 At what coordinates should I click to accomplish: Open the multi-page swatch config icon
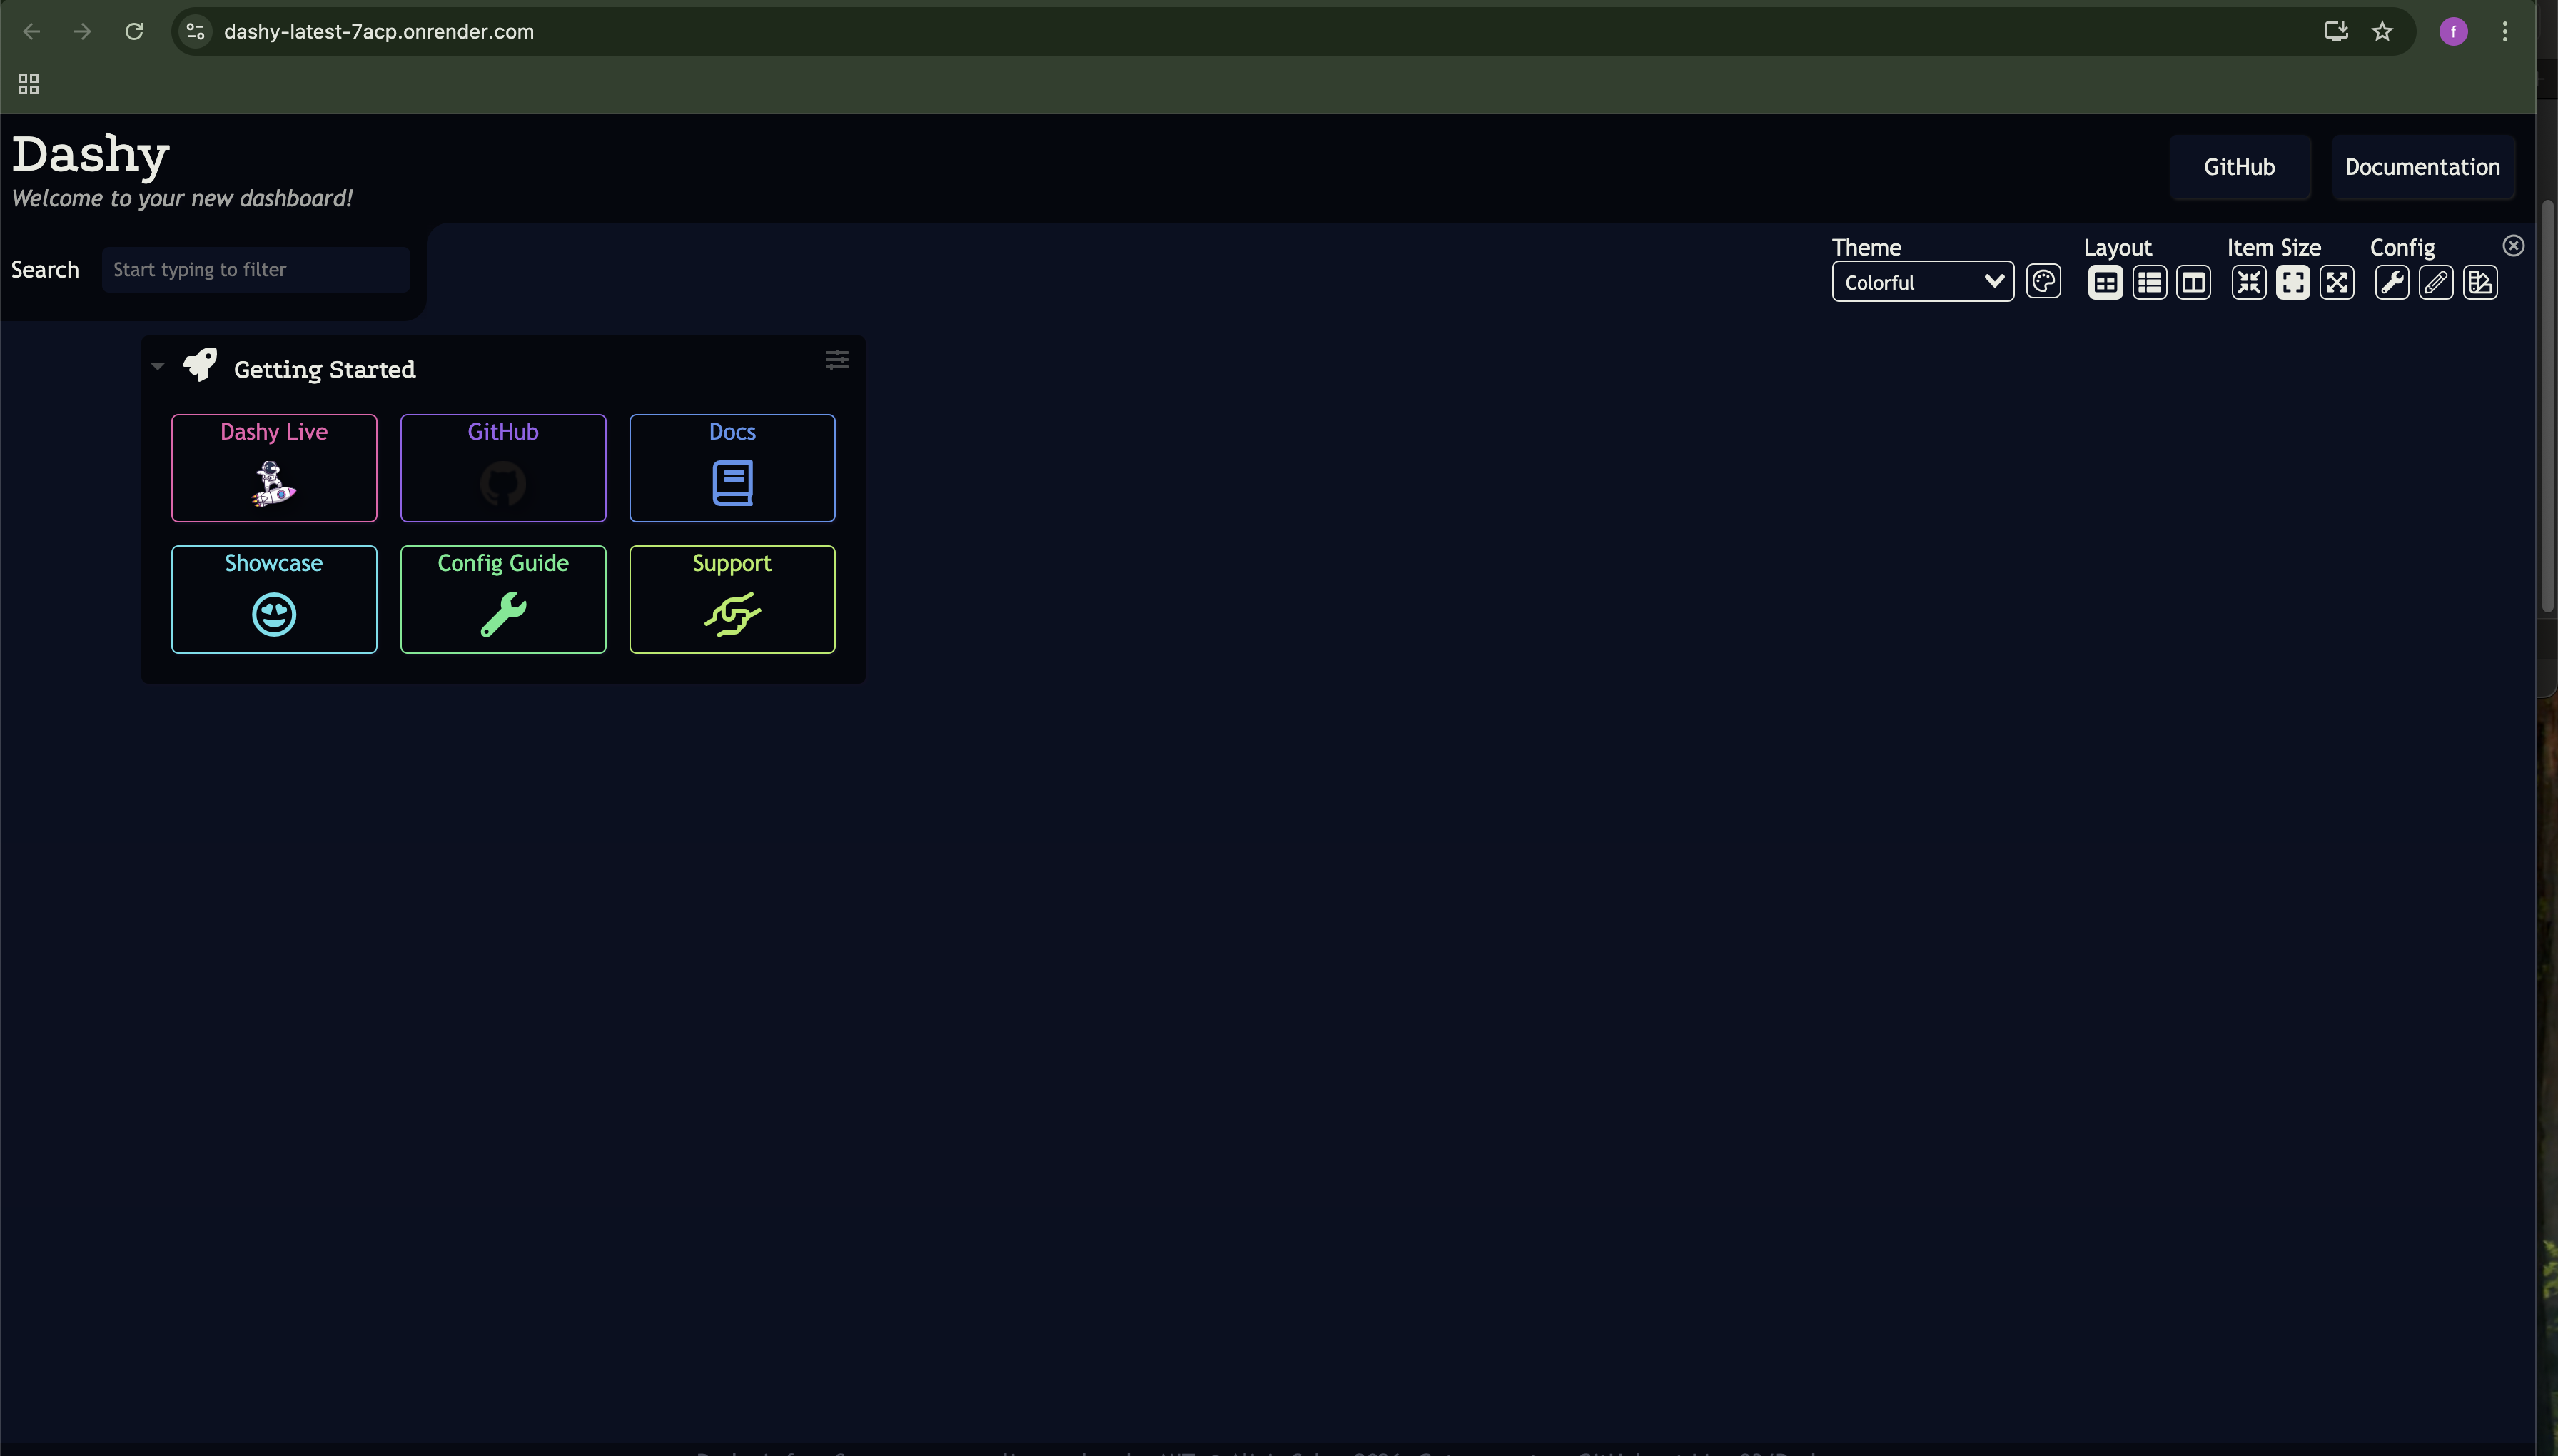tap(2479, 283)
